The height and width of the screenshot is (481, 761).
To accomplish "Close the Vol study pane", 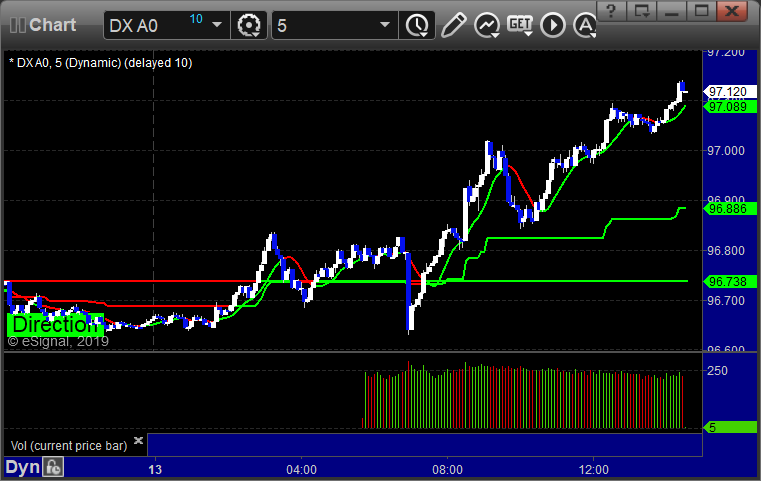I will point(138,440).
